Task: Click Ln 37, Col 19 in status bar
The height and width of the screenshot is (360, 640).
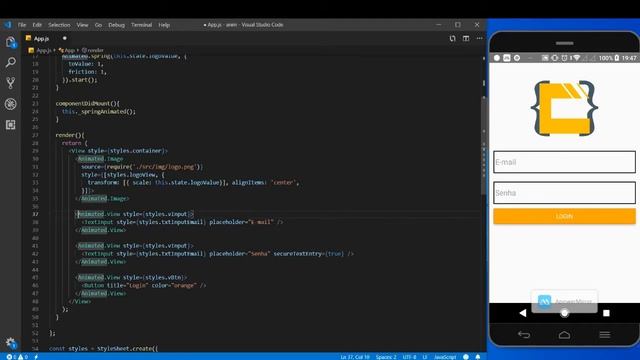Action: (x=355, y=357)
